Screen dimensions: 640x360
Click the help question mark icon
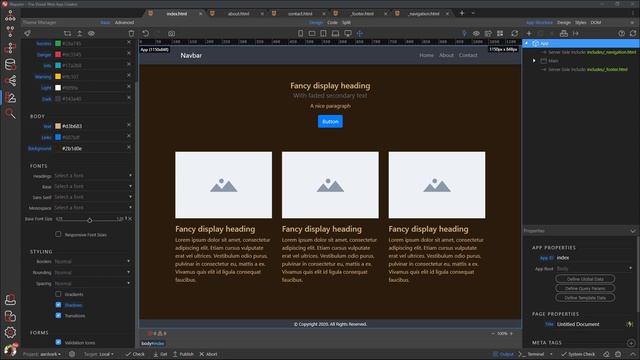(x=621, y=33)
